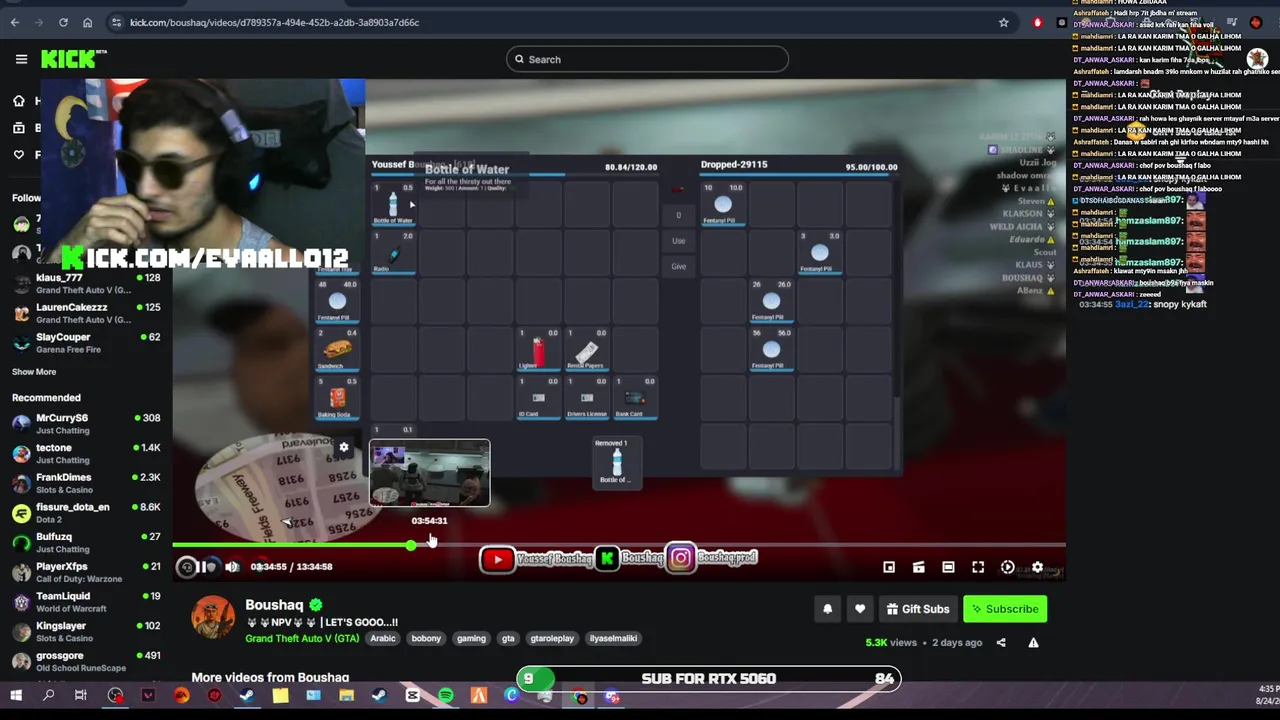1280x720 pixels.
Task: Open the Windows Start menu
Action: [x=16, y=696]
